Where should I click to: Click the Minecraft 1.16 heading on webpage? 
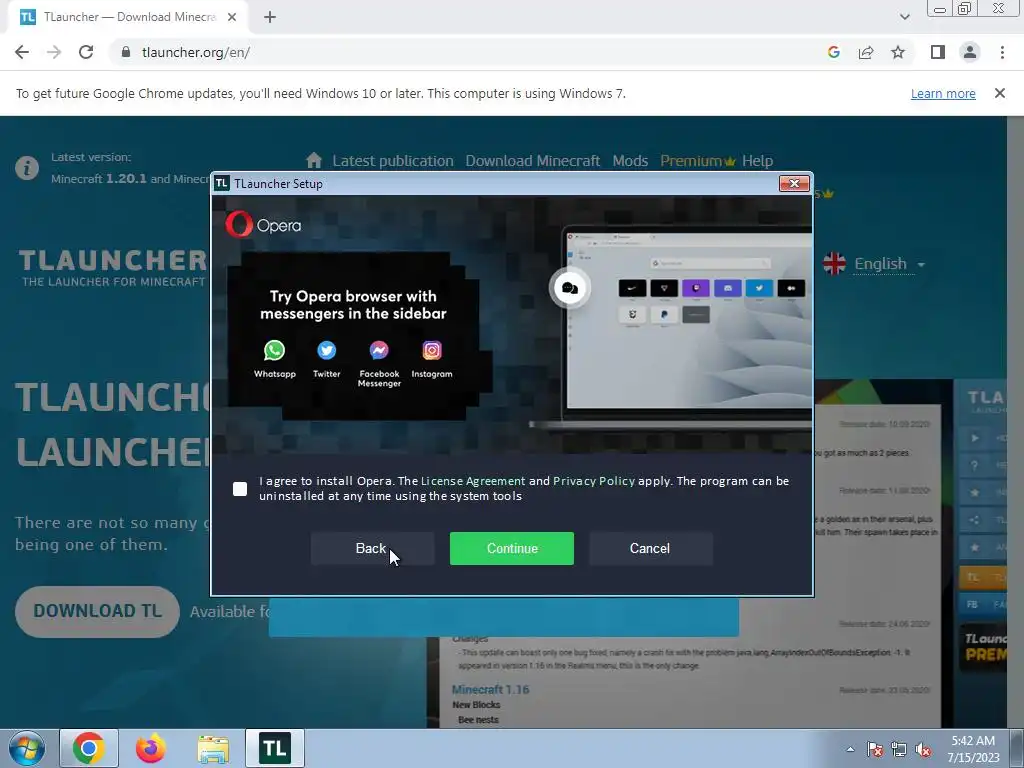point(490,690)
